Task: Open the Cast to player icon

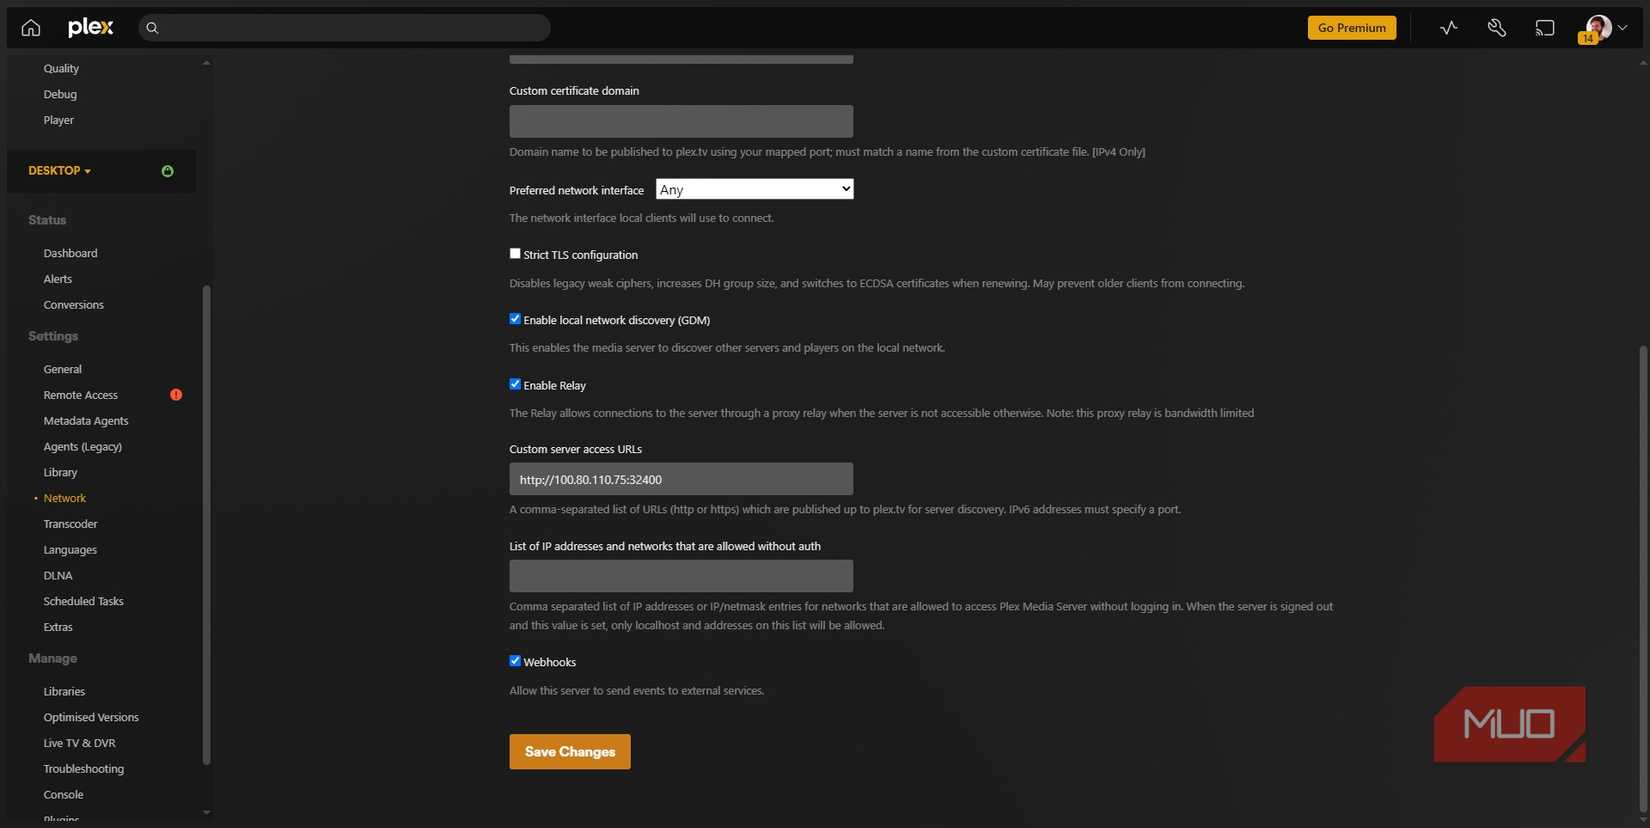Action: (1545, 28)
